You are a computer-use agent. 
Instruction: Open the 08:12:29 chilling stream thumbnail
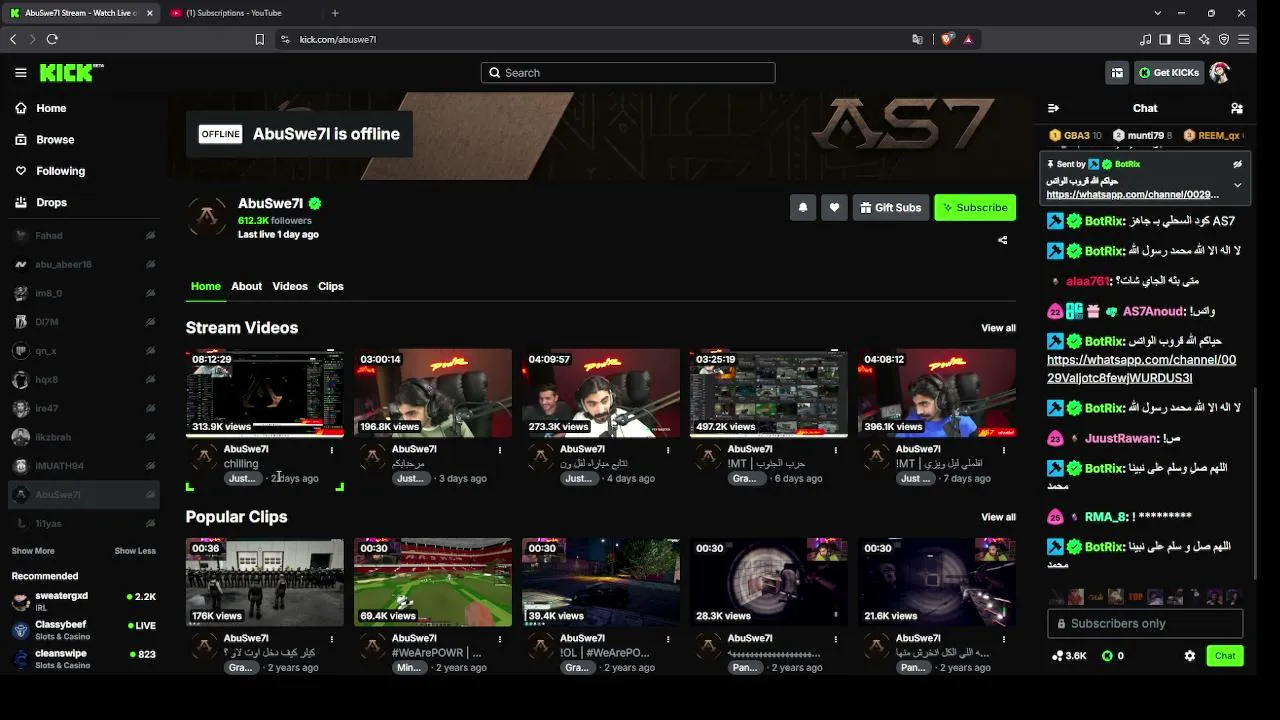click(264, 393)
